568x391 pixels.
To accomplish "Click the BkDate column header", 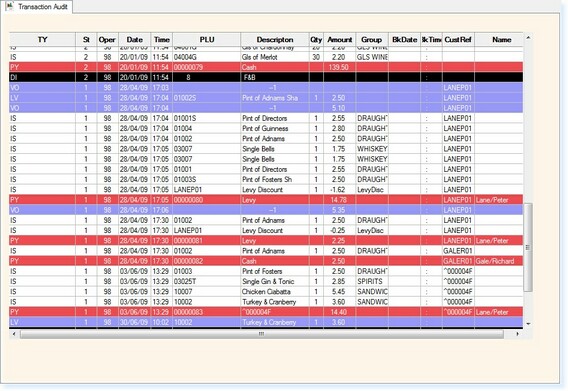I will tap(404, 39).
